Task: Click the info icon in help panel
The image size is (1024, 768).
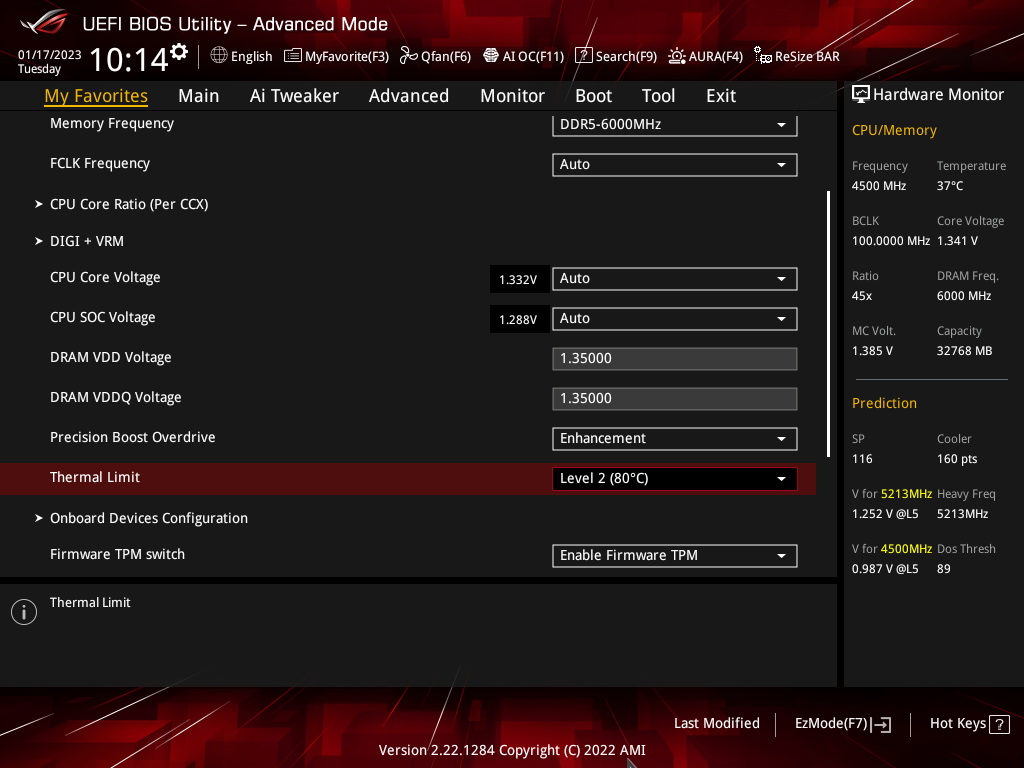Action: coord(24,612)
